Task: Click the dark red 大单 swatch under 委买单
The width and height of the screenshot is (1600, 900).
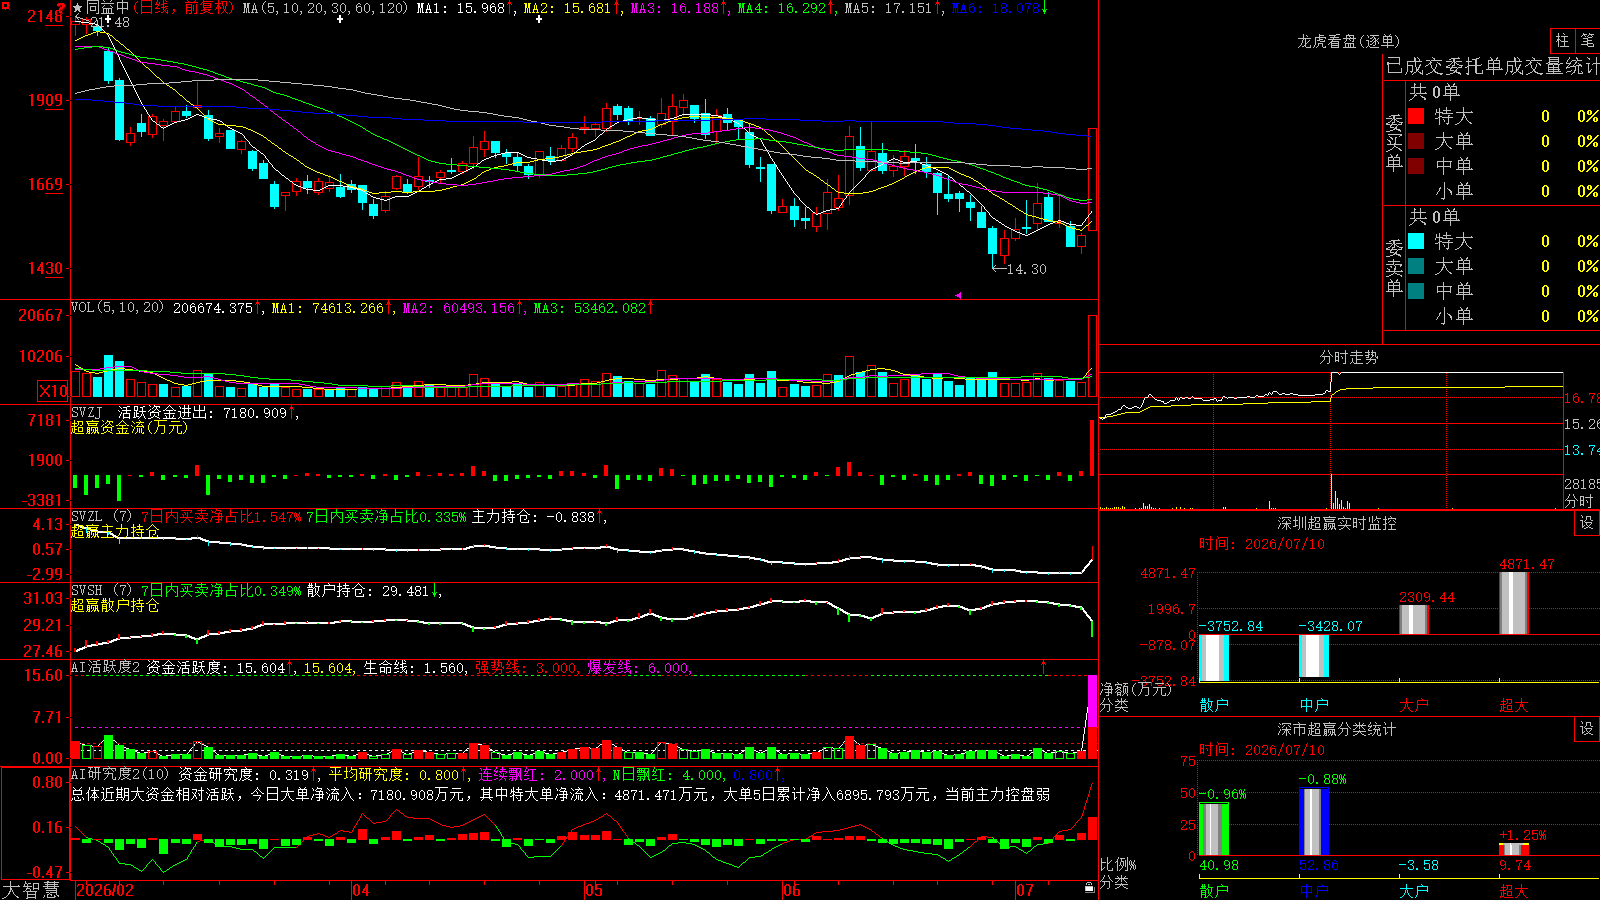Action: [x=1416, y=141]
